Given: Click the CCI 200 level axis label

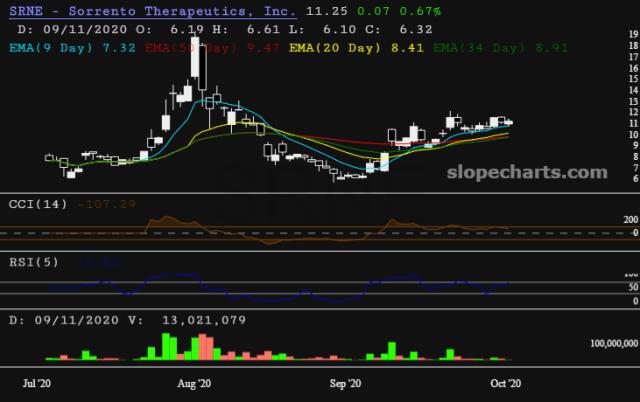Looking at the screenshot, I should point(631,220).
